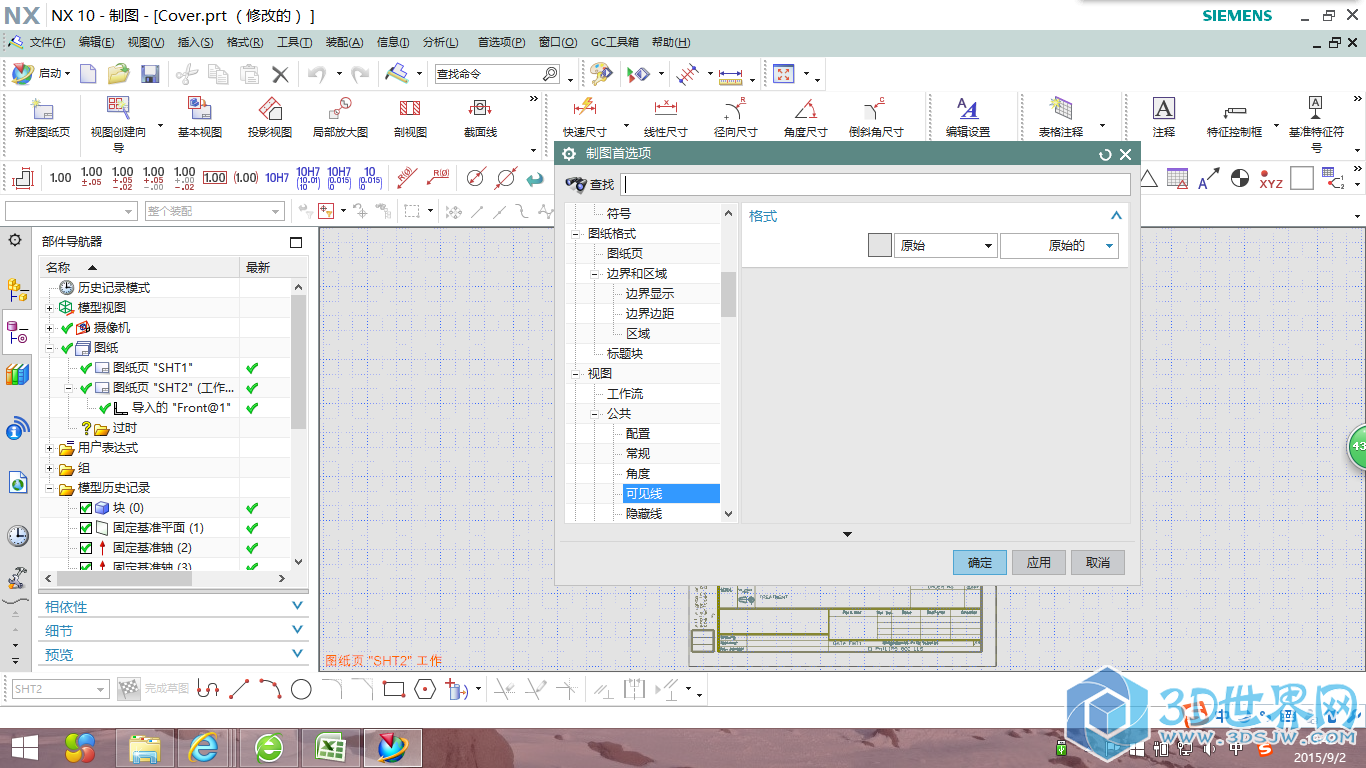Open the 帮助(H) menu

670,42
